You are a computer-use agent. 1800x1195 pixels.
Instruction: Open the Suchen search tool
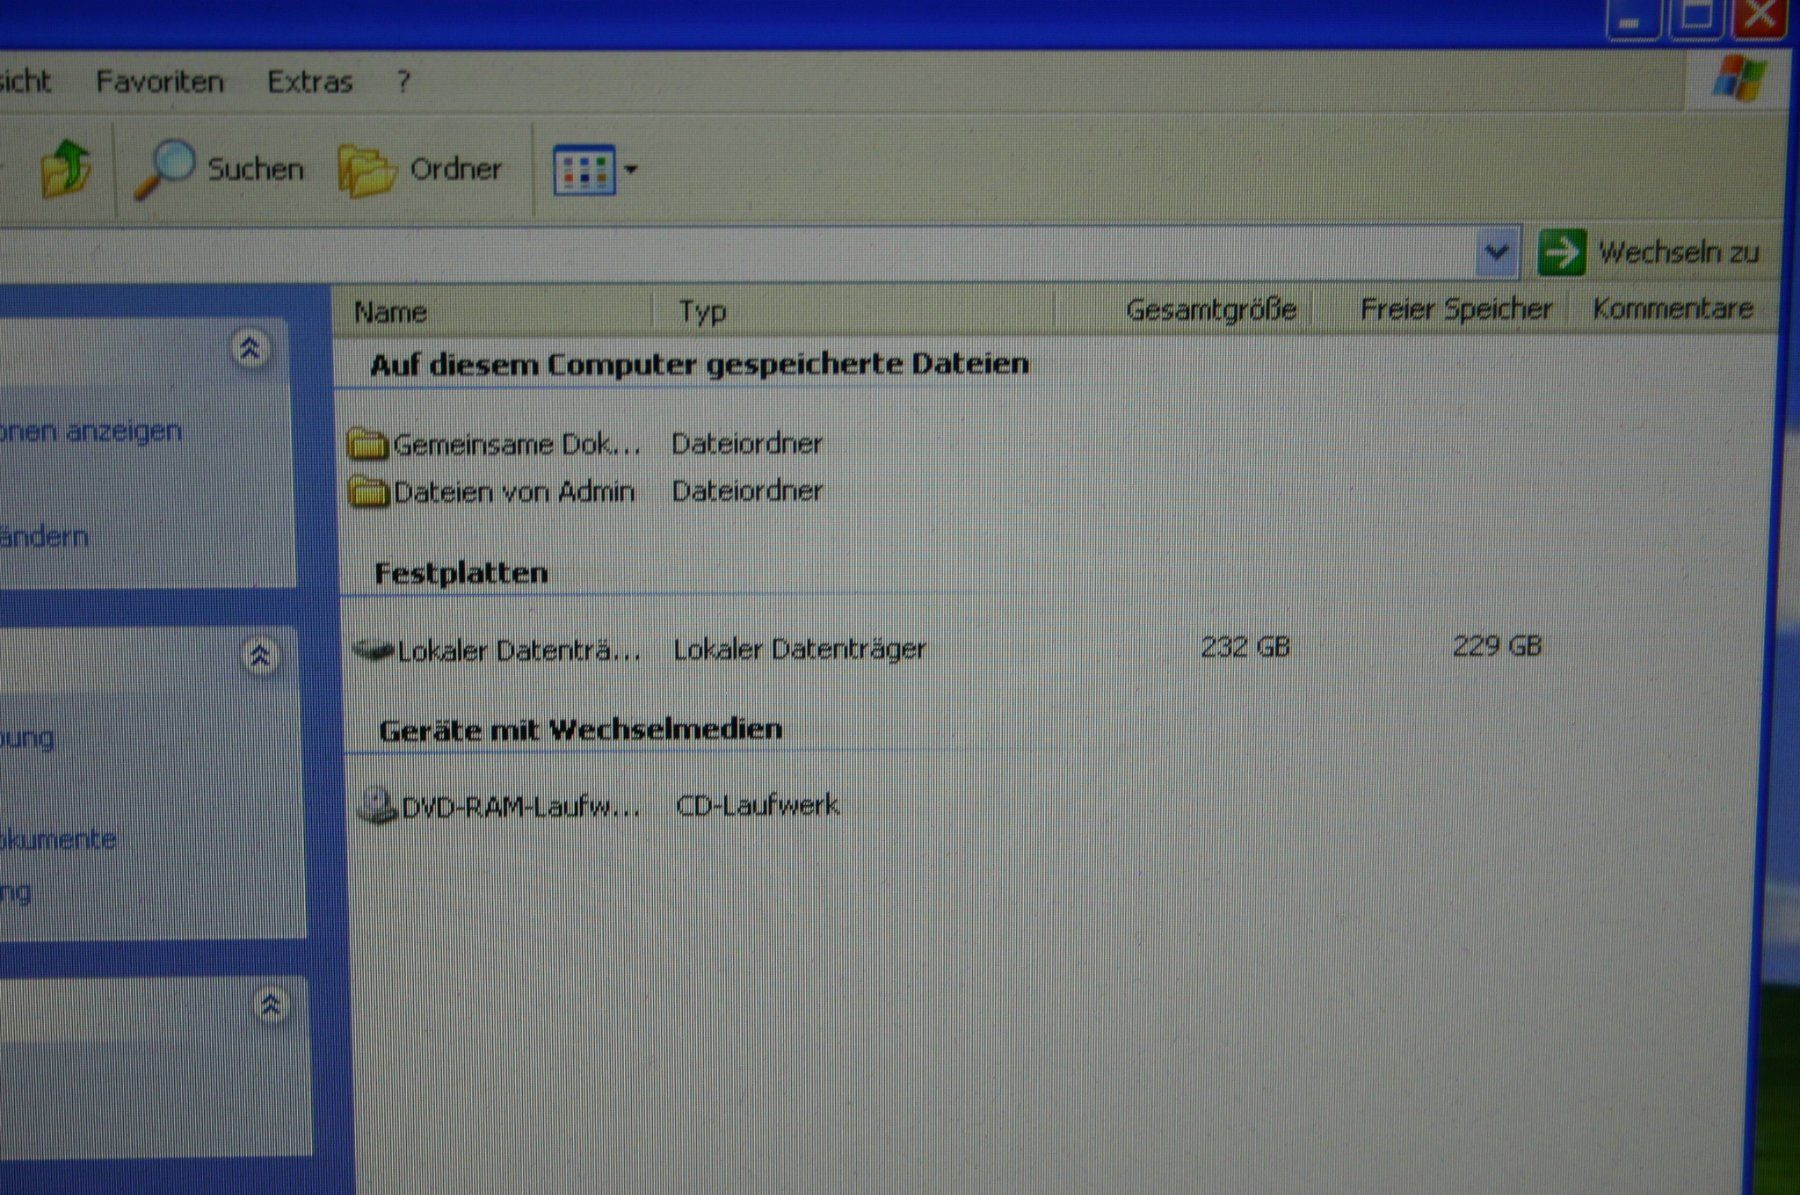coord(220,168)
